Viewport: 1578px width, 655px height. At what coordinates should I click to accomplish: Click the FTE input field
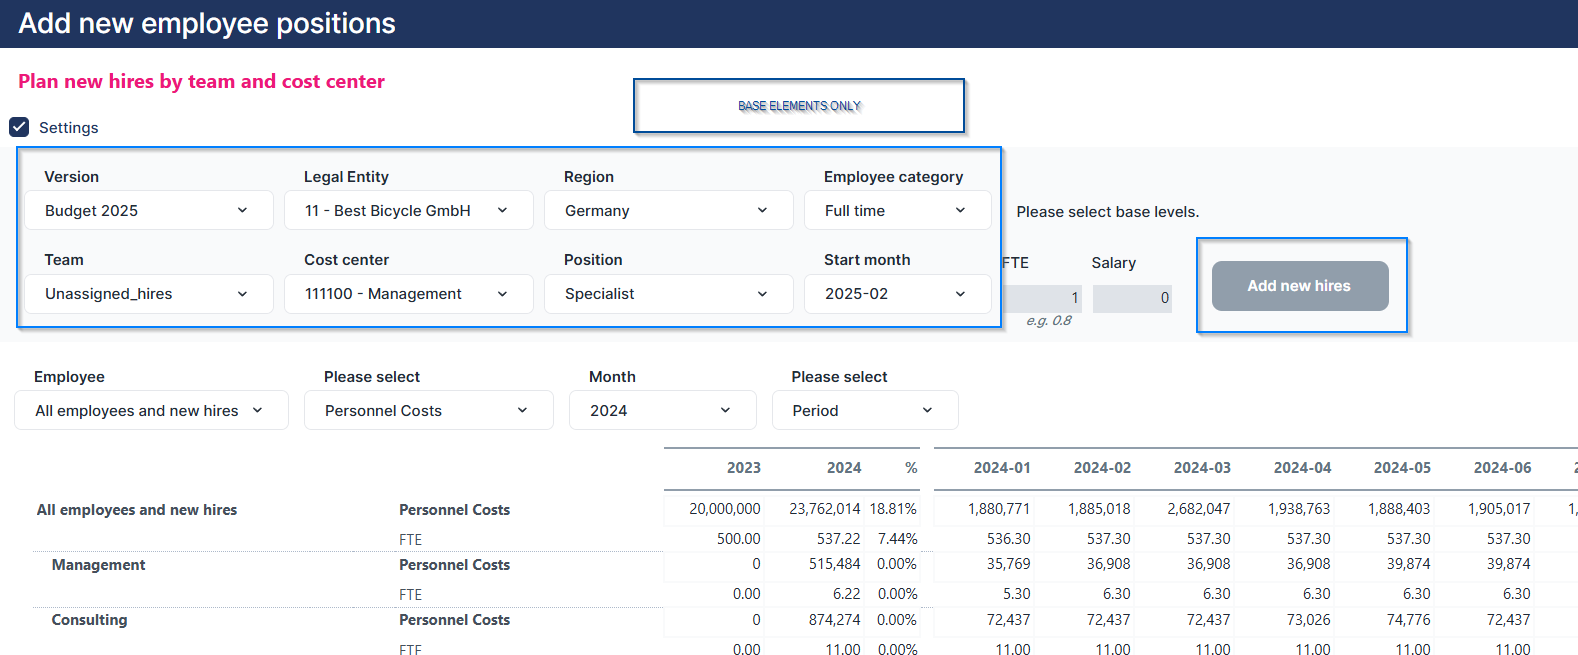(x=1042, y=298)
